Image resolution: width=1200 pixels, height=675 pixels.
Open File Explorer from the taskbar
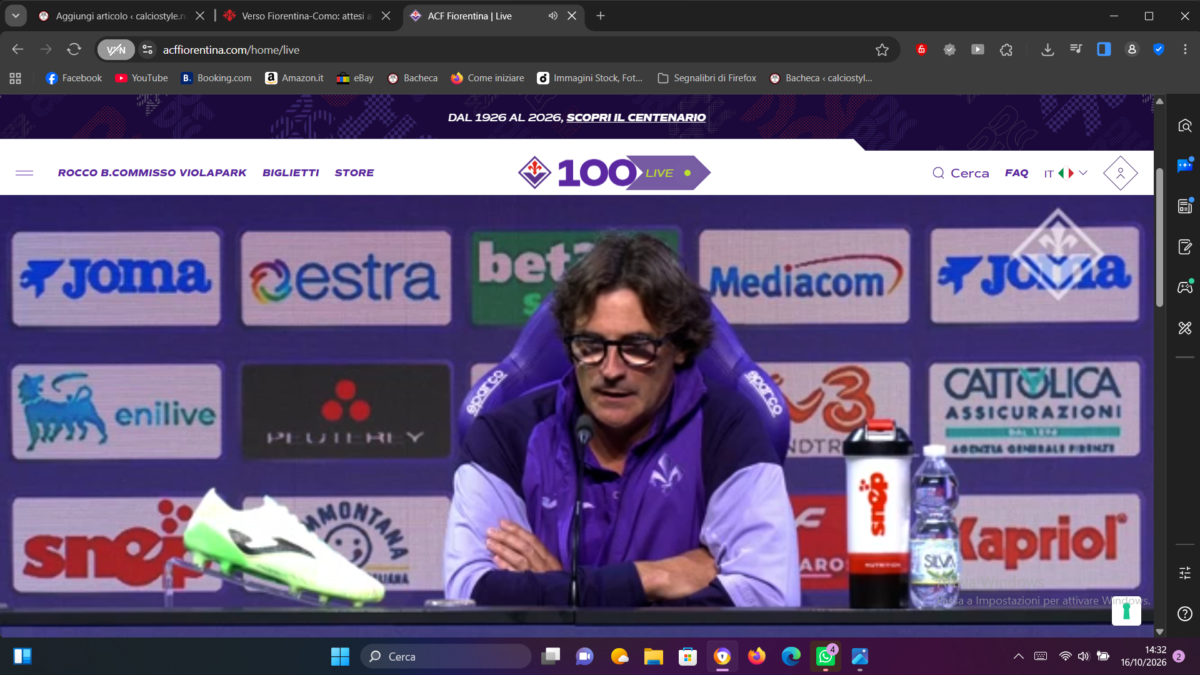pos(653,656)
